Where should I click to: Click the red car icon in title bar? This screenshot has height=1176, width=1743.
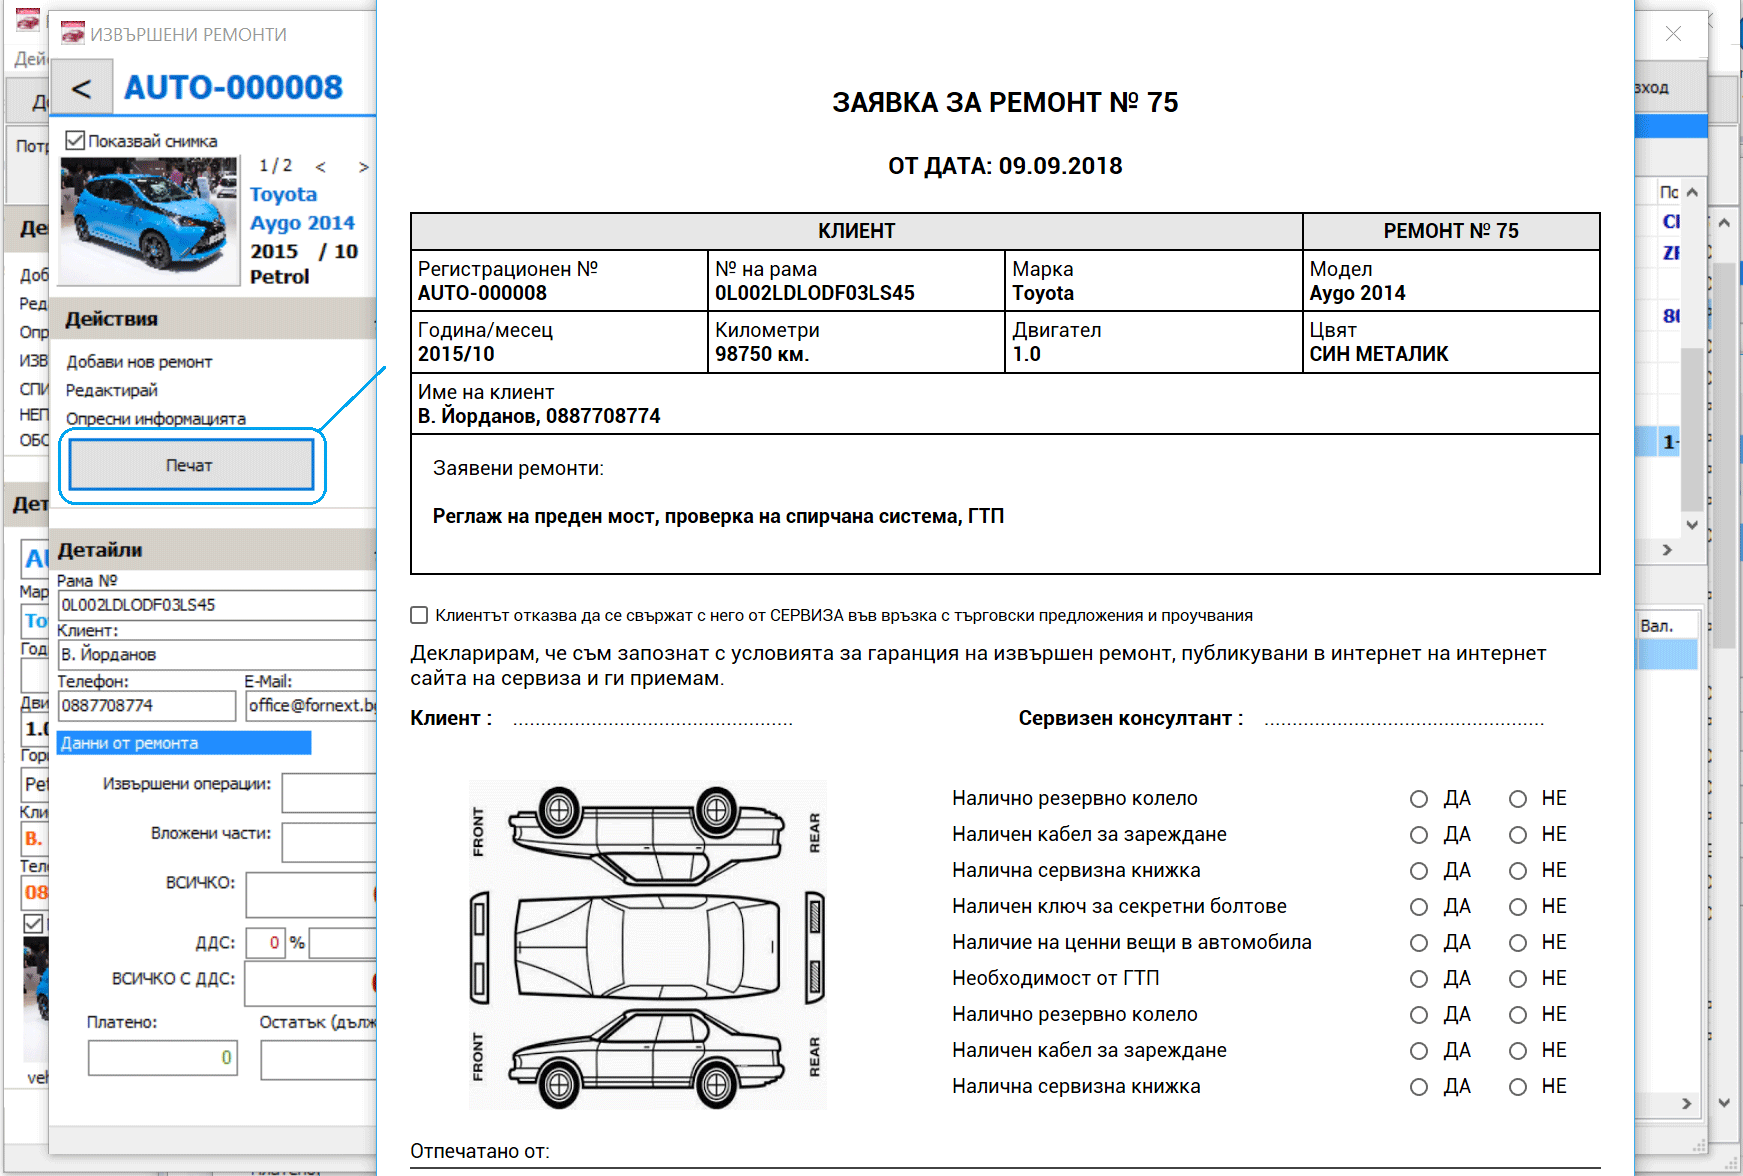click(73, 34)
